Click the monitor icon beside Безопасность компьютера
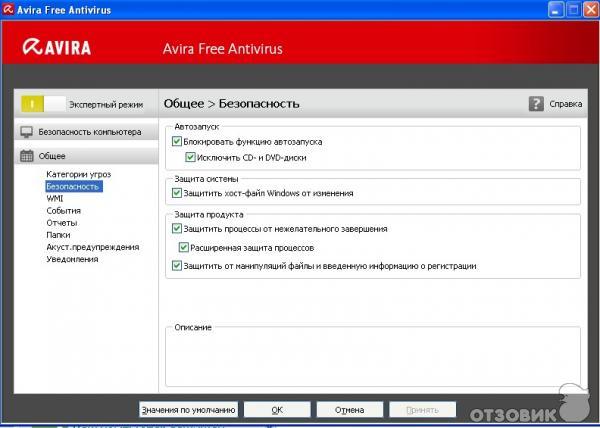The image size is (600, 428). pyautogui.click(x=27, y=132)
